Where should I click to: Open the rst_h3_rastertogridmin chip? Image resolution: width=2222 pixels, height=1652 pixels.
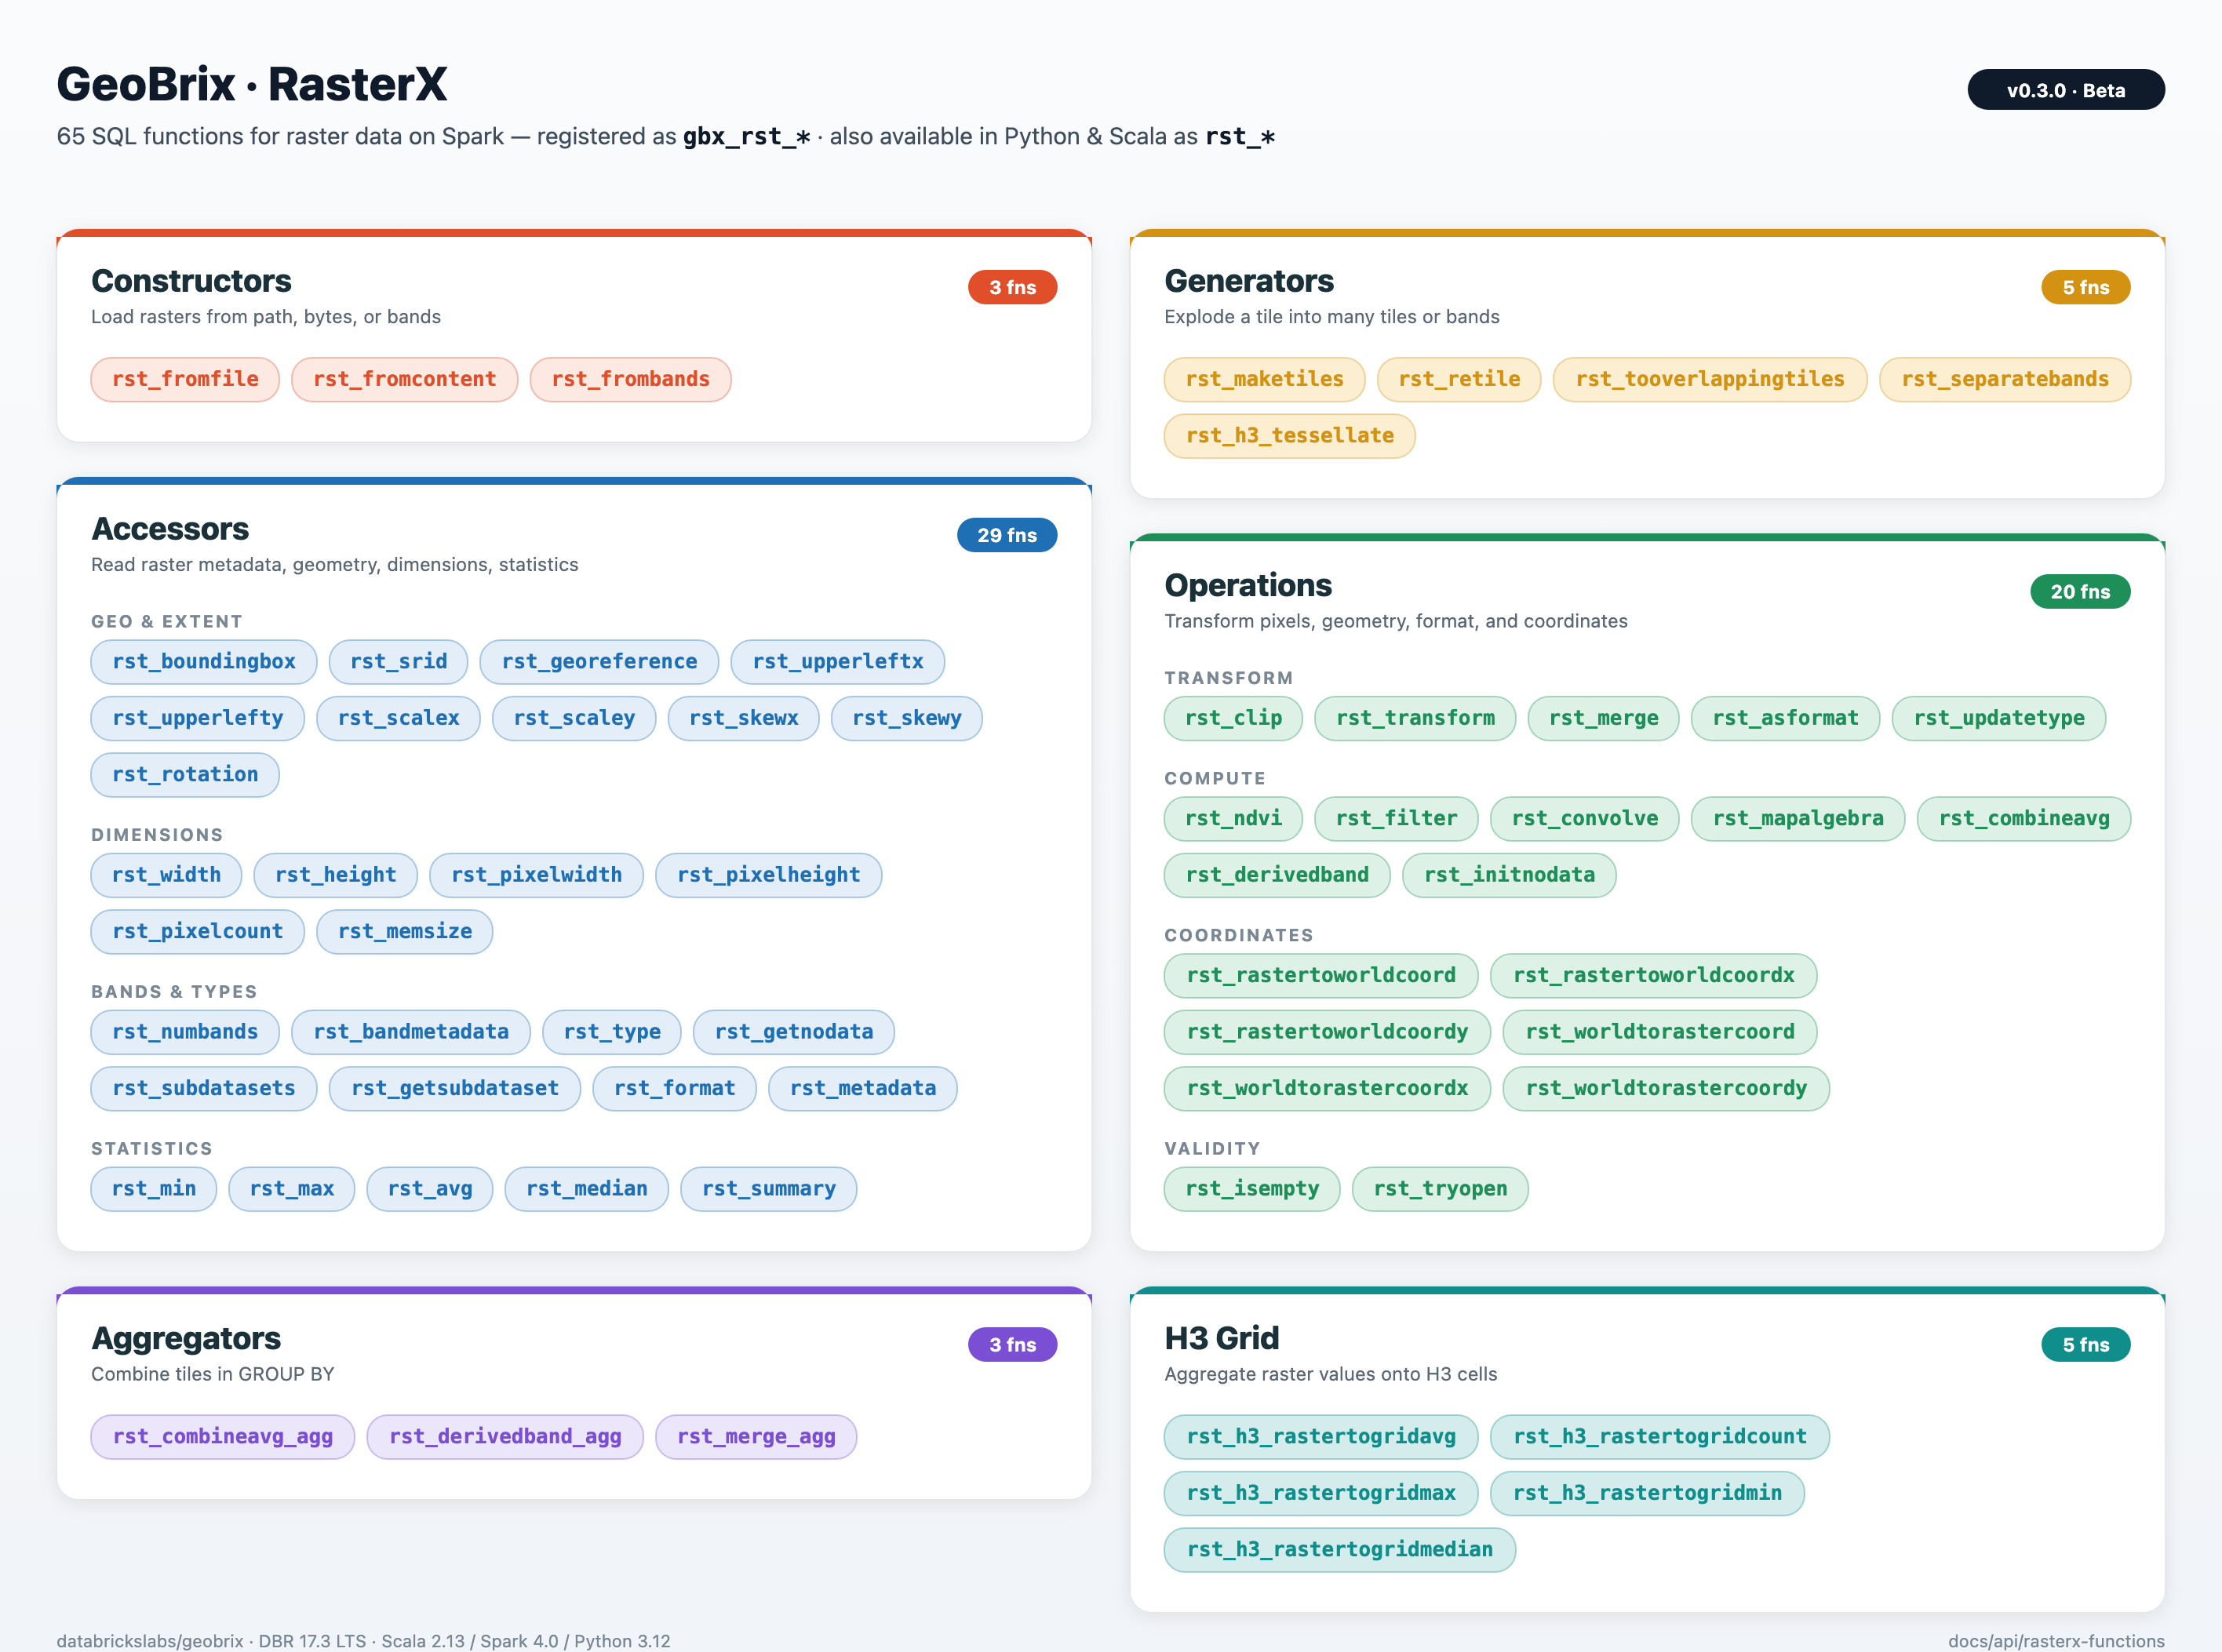coord(1647,1493)
